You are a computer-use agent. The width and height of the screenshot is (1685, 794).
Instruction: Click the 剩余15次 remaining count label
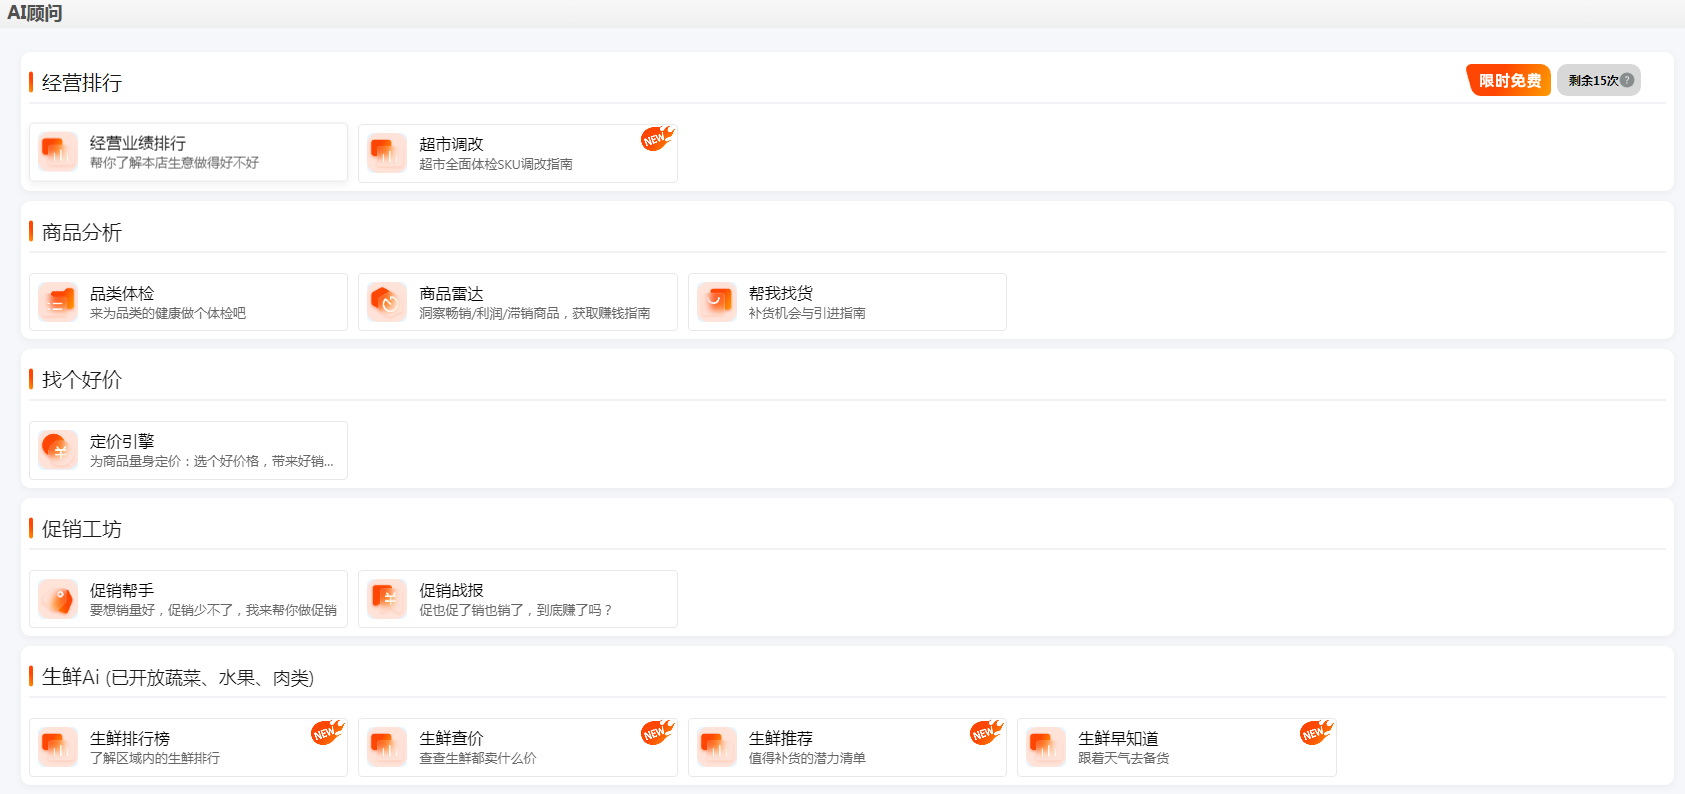pyautogui.click(x=1592, y=80)
